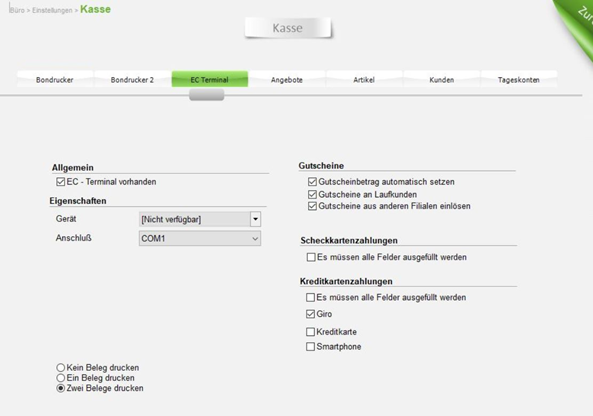The height and width of the screenshot is (416, 593).
Task: Toggle Gutscheine an Laufkunden checkbox
Action: [x=312, y=194]
